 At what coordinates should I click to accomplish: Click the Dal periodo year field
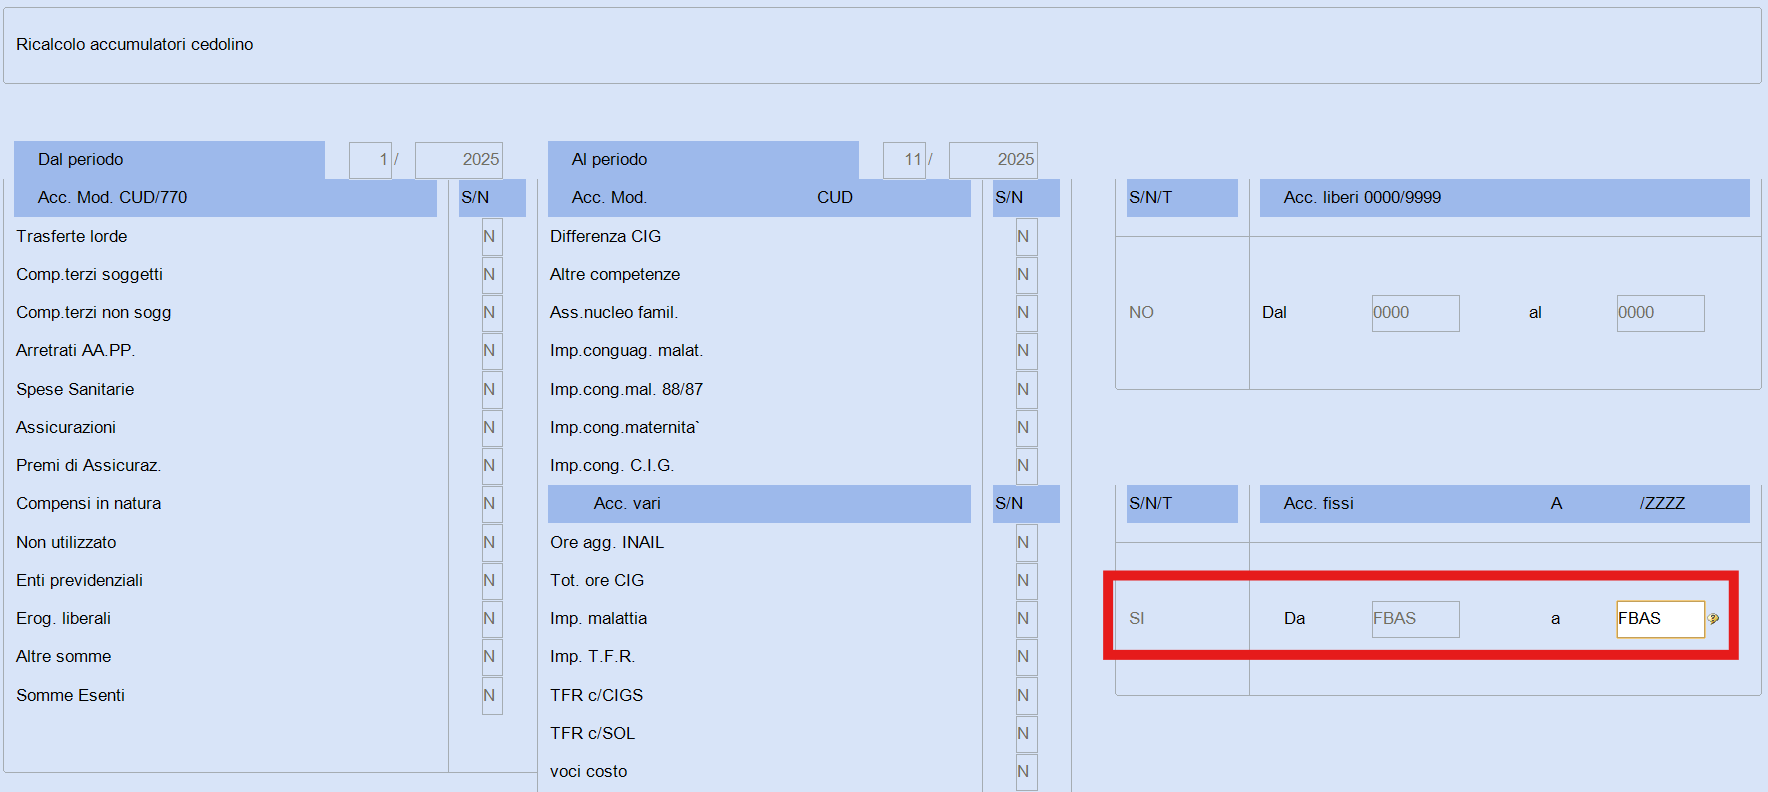click(x=459, y=160)
